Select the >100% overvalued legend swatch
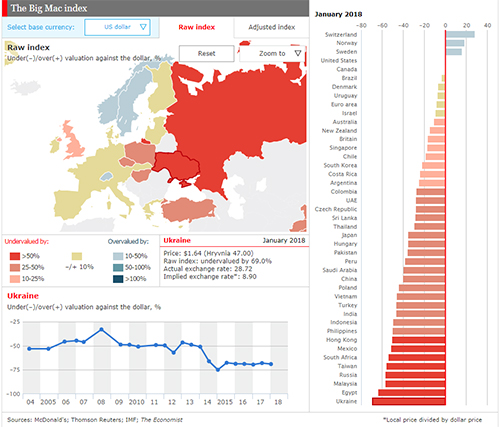This screenshot has width=500, height=427. [x=118, y=279]
